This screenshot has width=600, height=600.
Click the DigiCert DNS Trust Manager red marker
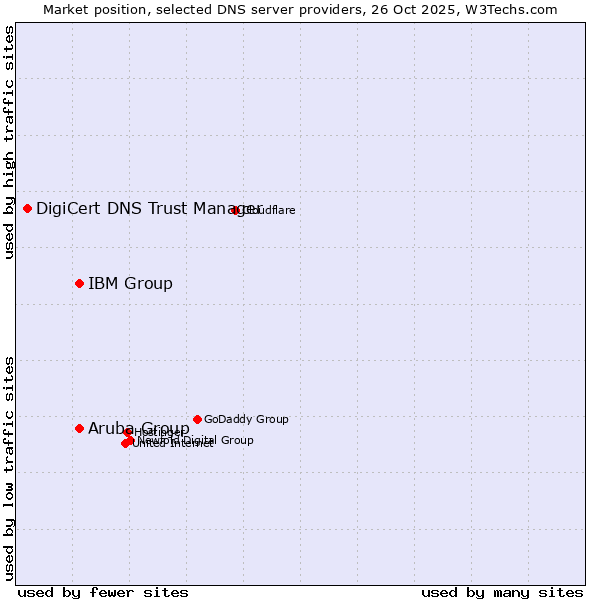tap(27, 208)
